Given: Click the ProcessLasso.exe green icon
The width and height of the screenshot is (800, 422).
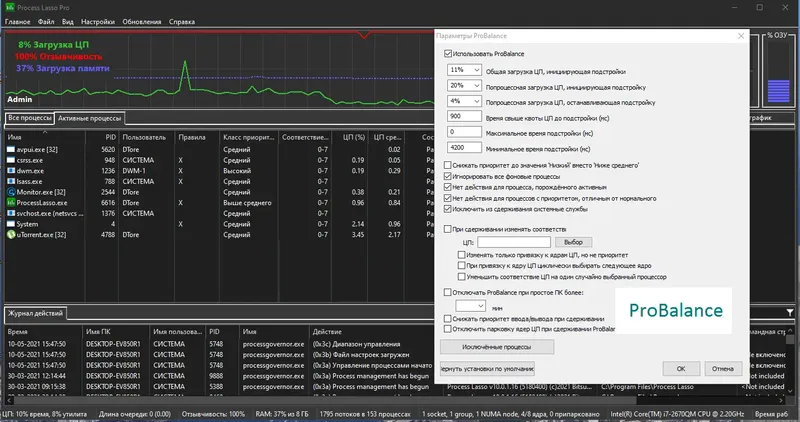Looking at the screenshot, I should click(11, 203).
